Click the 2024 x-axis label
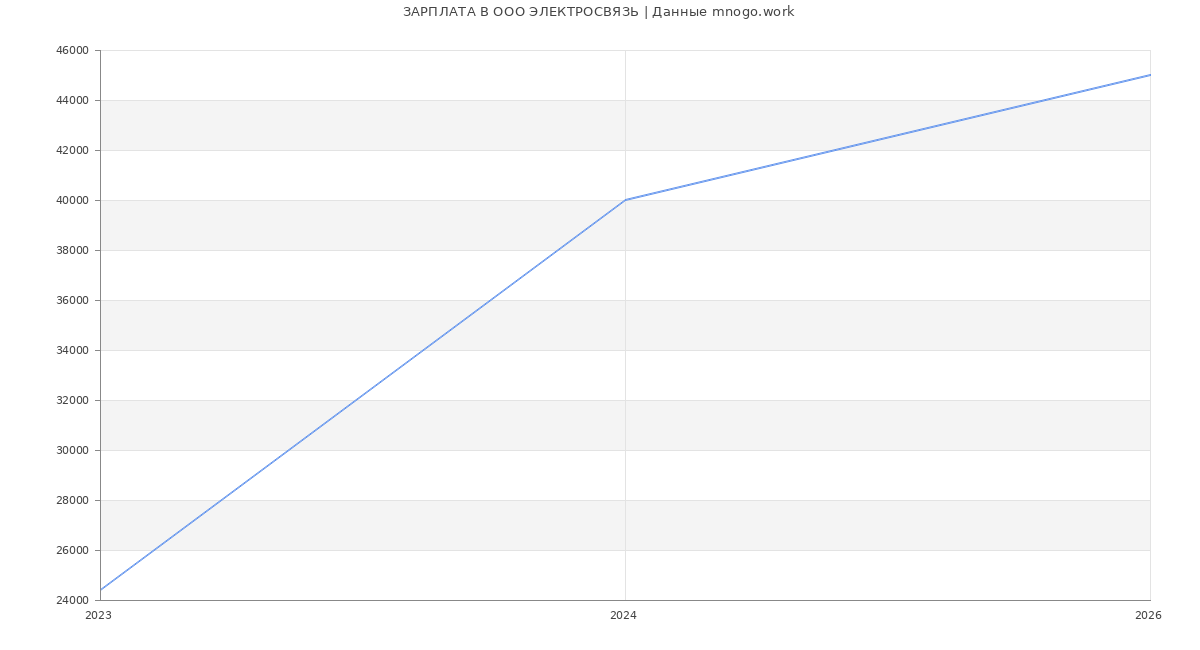1200x650 pixels. pyautogui.click(x=623, y=615)
